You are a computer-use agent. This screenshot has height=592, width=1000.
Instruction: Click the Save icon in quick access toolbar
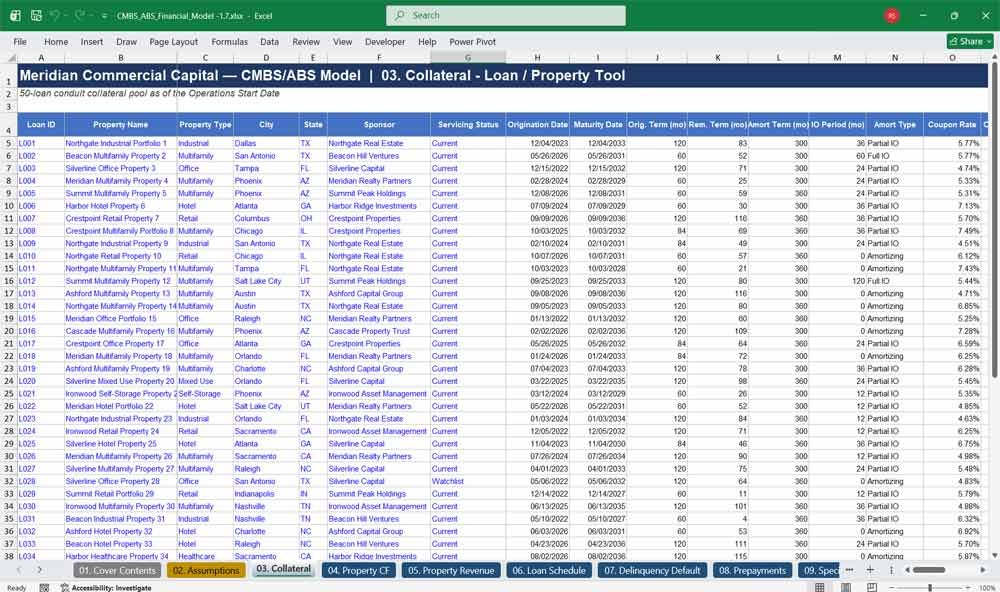coord(36,15)
